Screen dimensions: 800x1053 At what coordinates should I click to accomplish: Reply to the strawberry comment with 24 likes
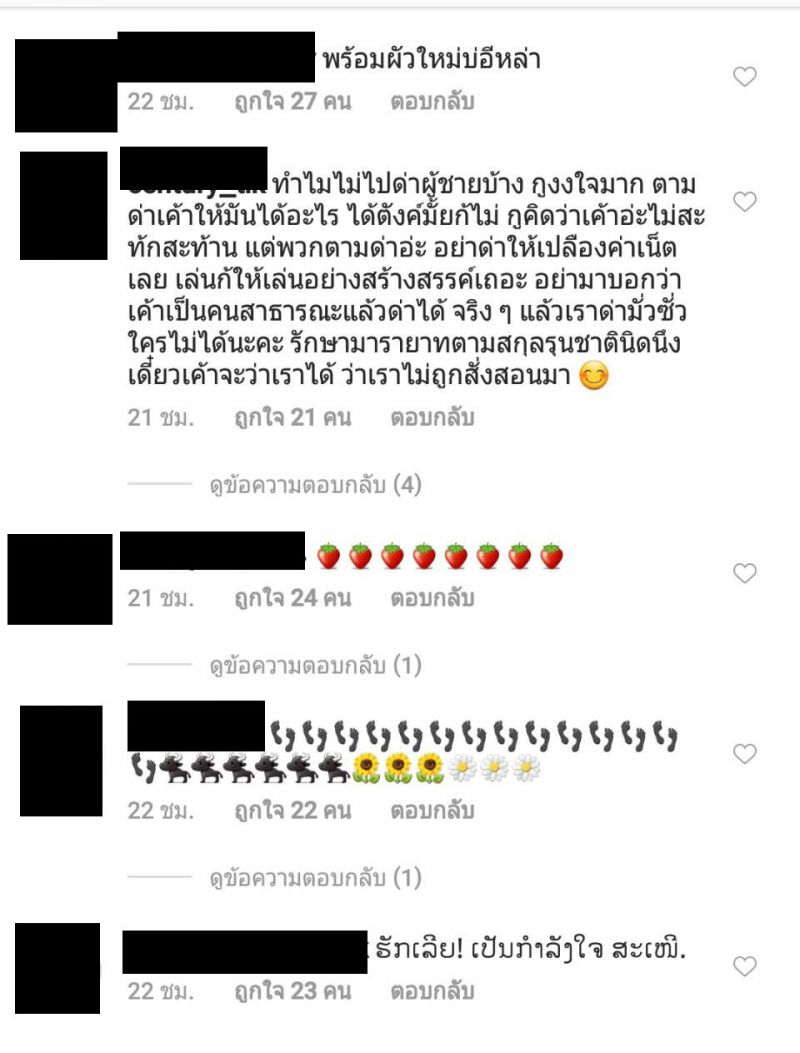click(433, 598)
